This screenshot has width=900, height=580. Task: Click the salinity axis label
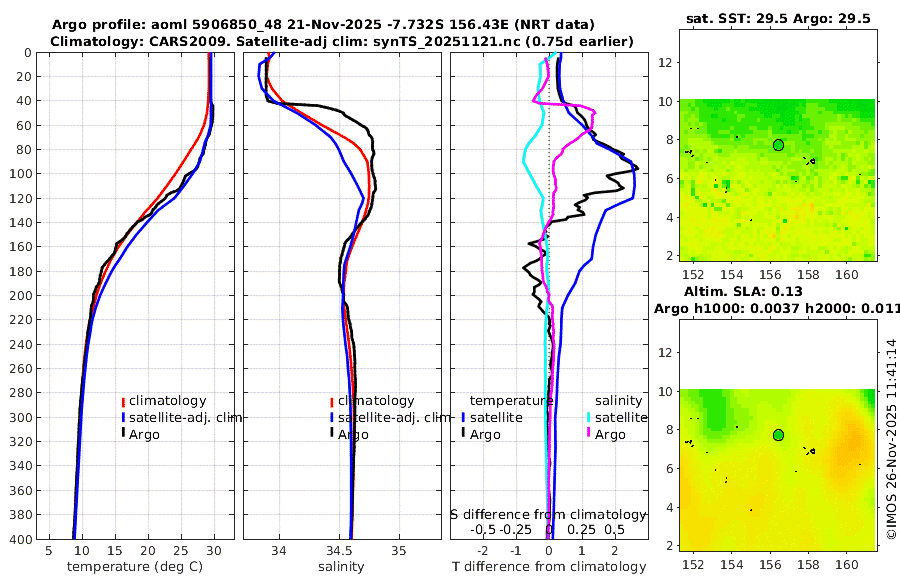coord(341,567)
